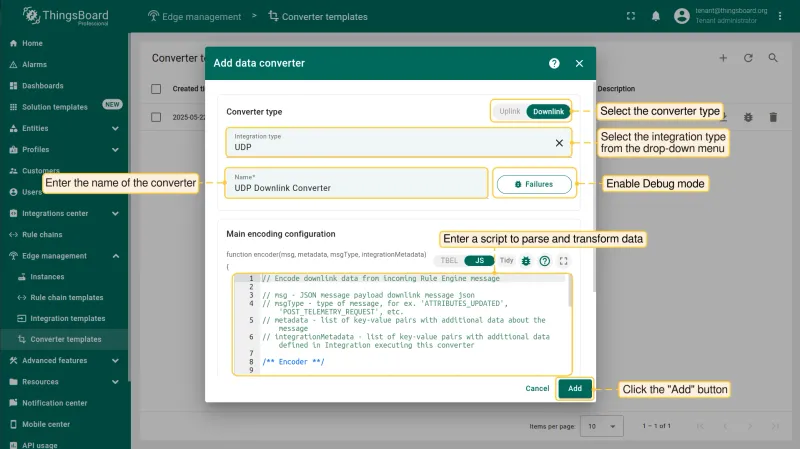This screenshot has height=449, width=800.
Task: Open the items per page dropdown
Action: [x=602, y=426]
